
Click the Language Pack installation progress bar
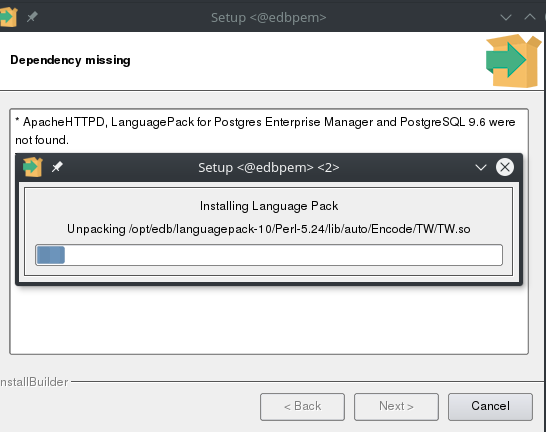(x=269, y=255)
